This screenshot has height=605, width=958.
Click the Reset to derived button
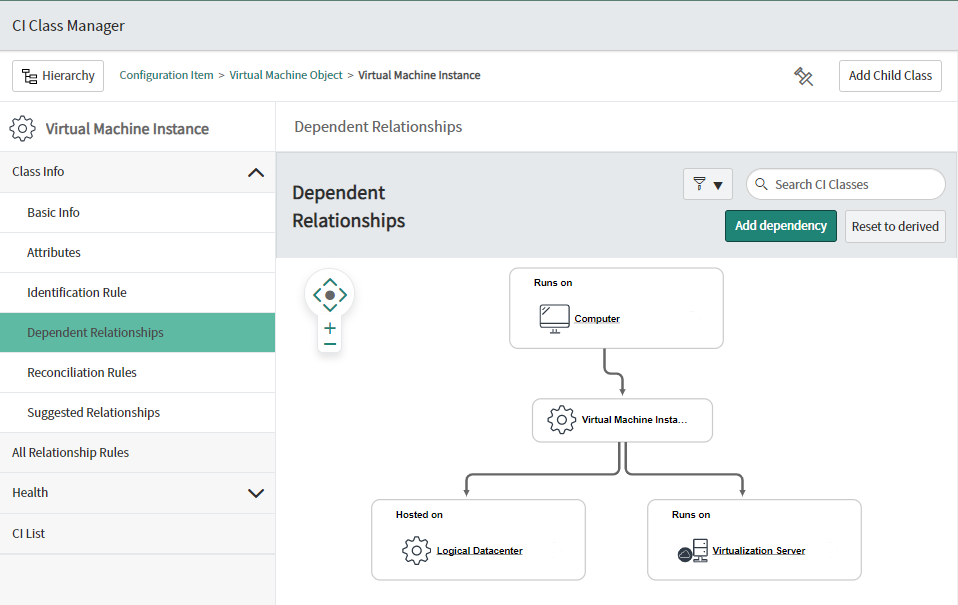894,226
